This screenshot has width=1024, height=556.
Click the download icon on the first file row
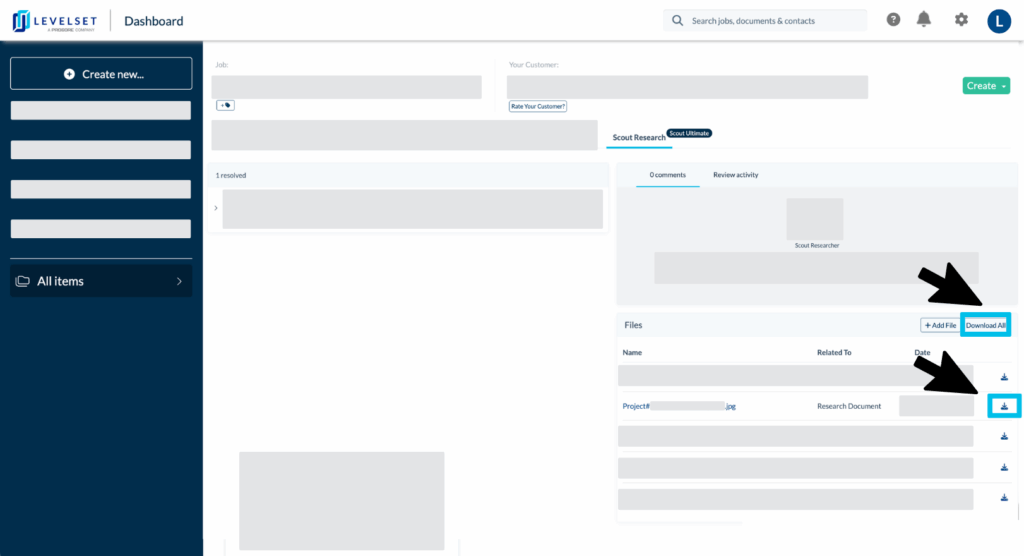coord(1004,377)
